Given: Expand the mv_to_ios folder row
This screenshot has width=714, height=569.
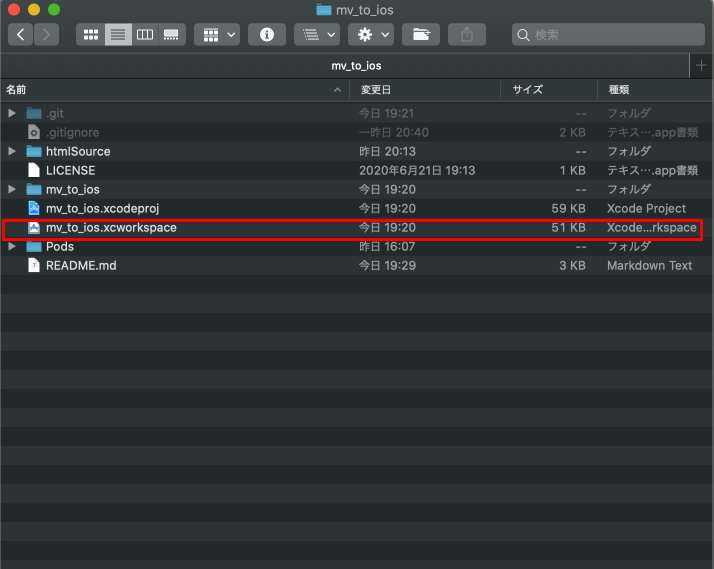Looking at the screenshot, I should [x=12, y=189].
